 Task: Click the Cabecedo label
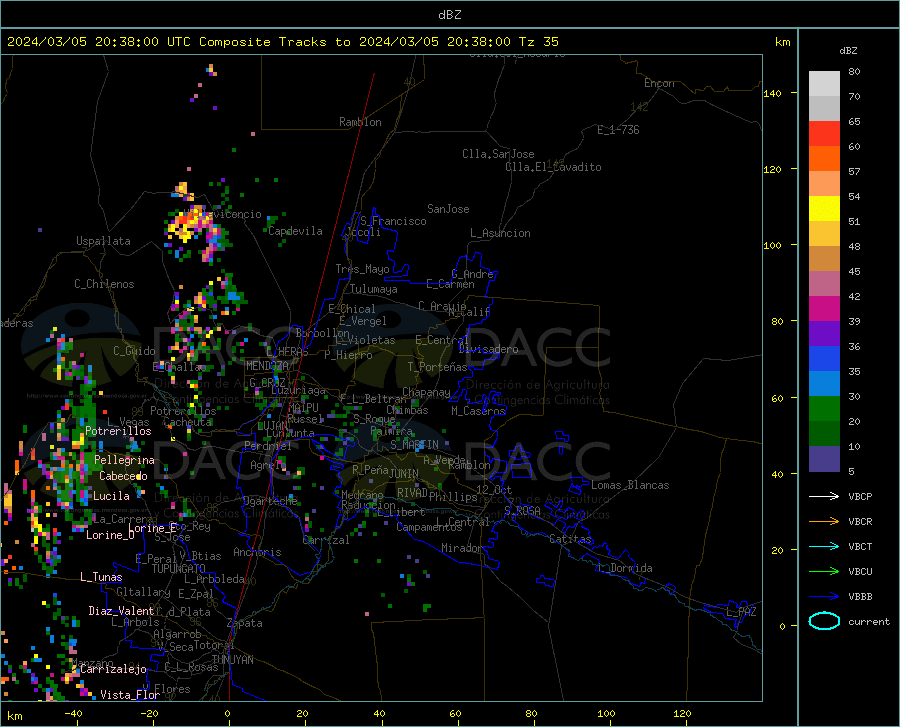coord(123,476)
